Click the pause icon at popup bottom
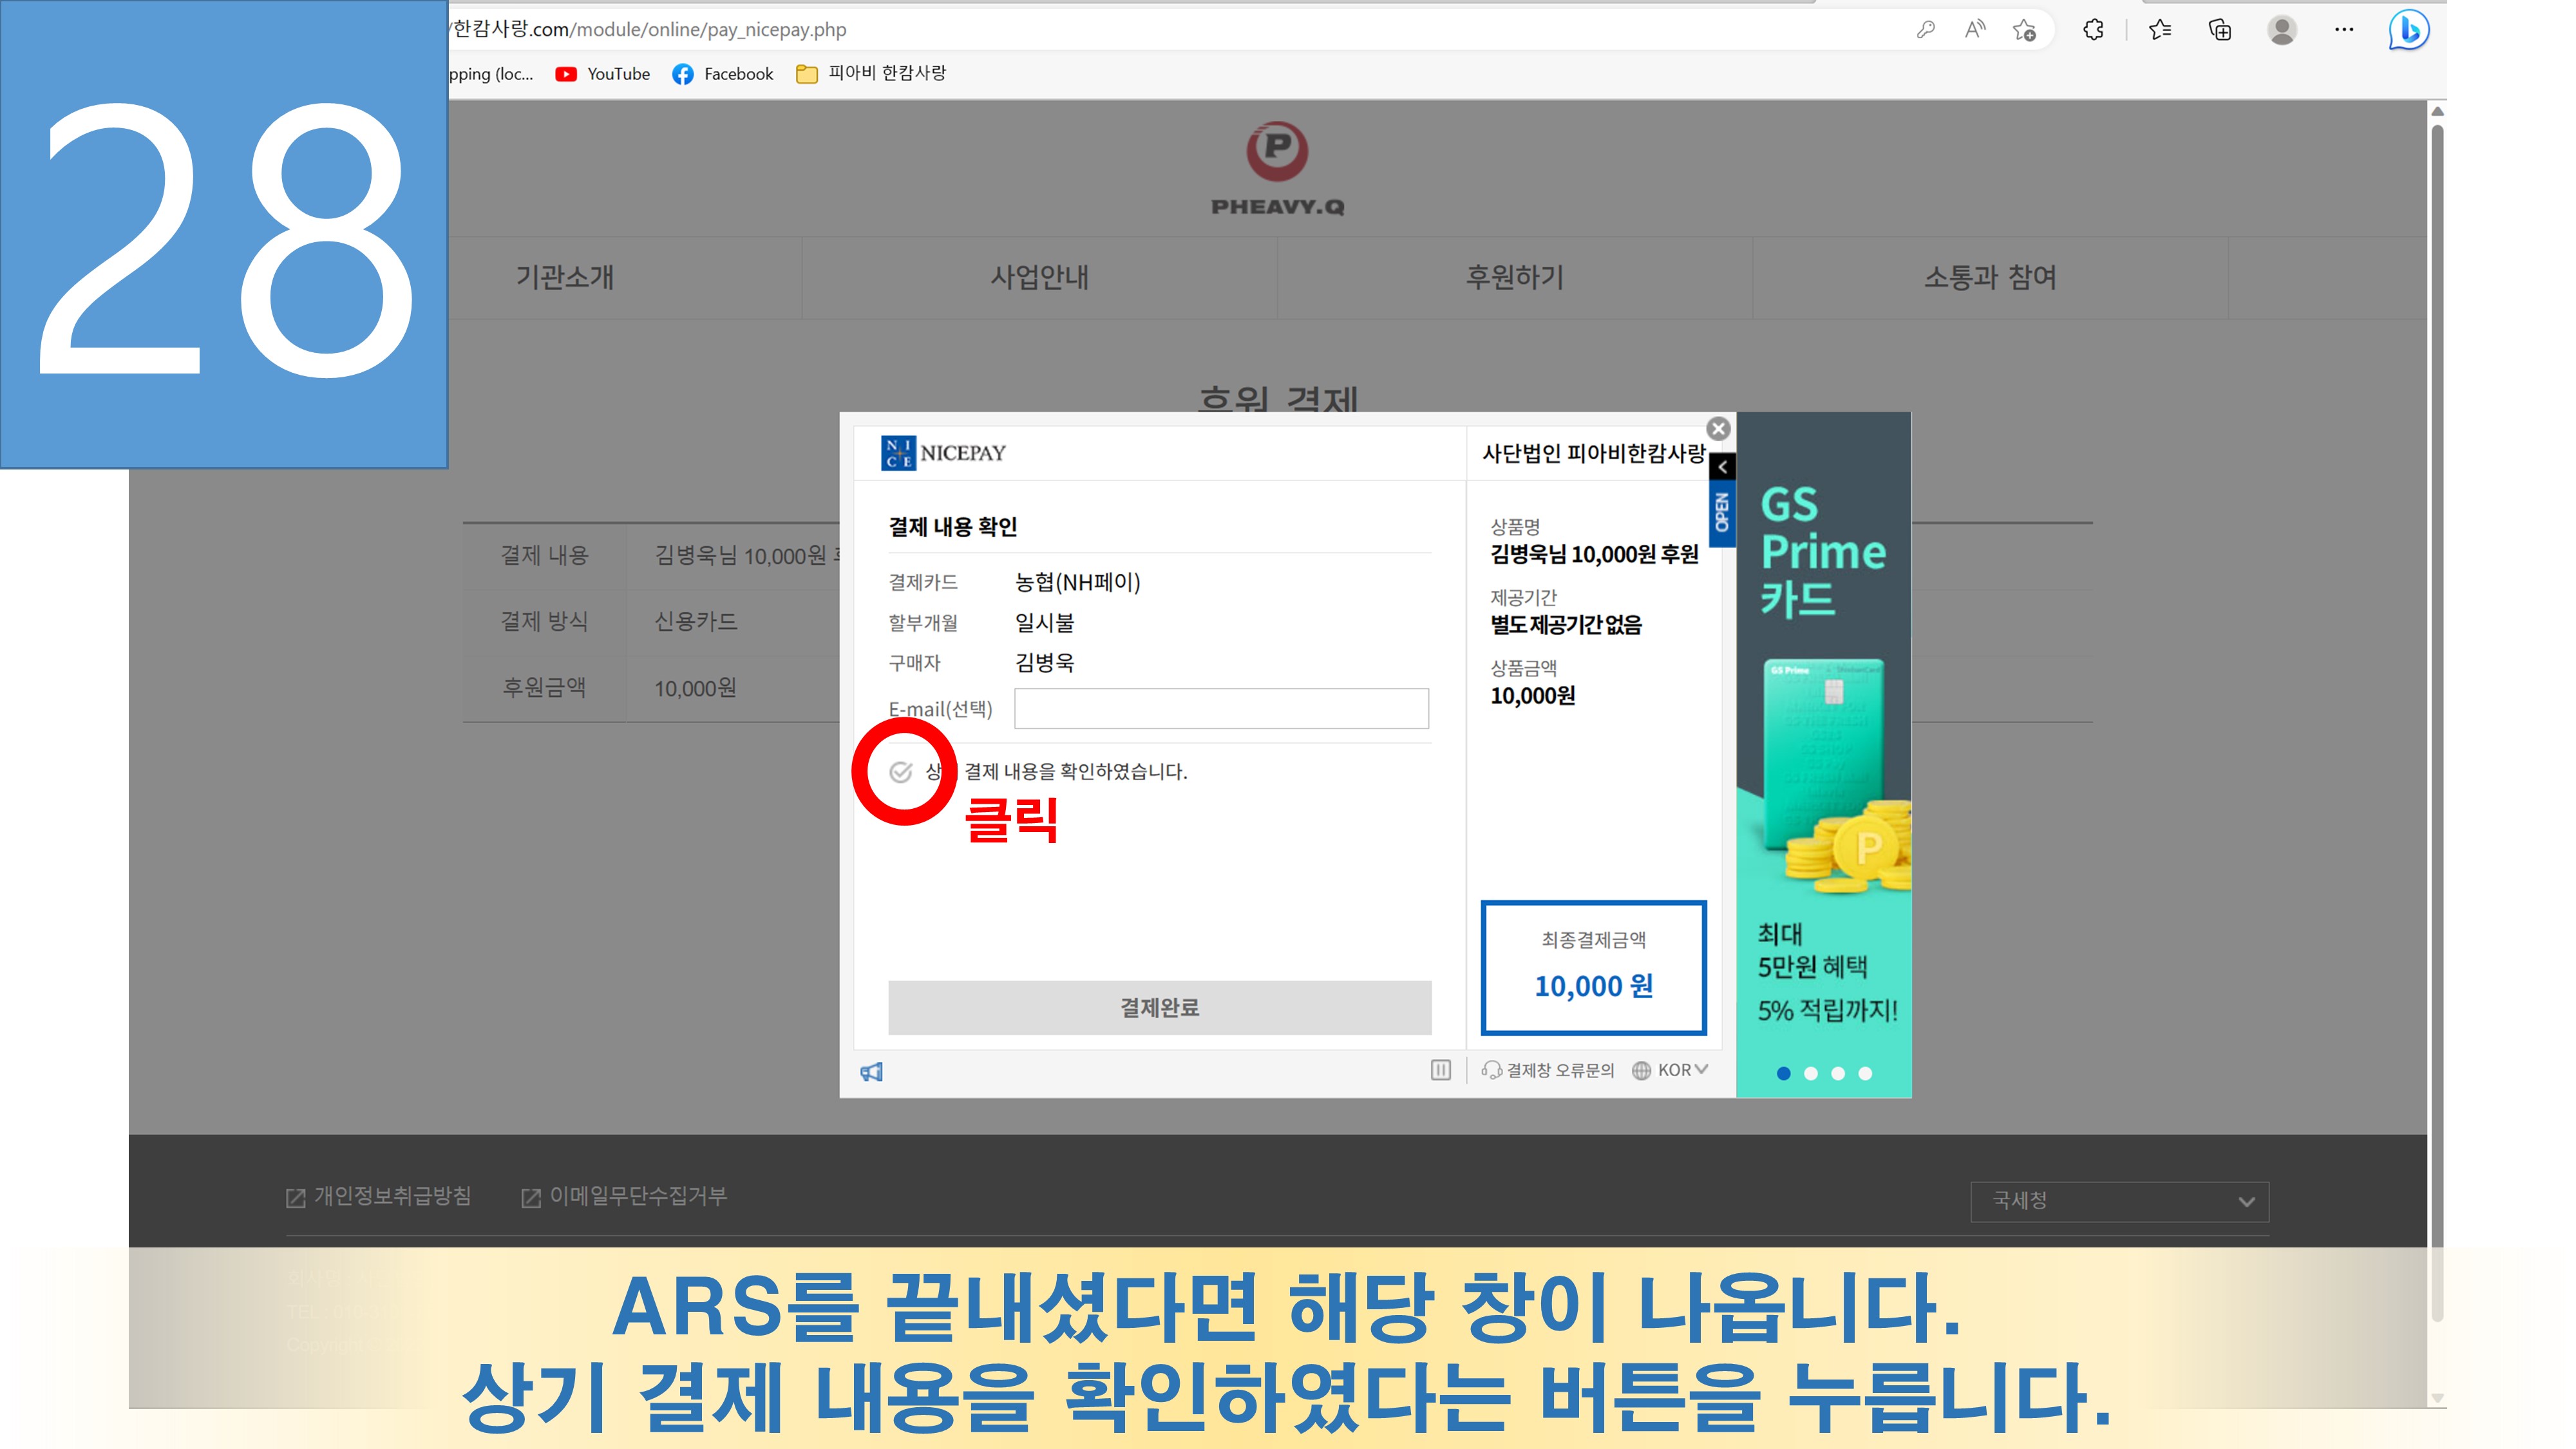 tap(1440, 1070)
